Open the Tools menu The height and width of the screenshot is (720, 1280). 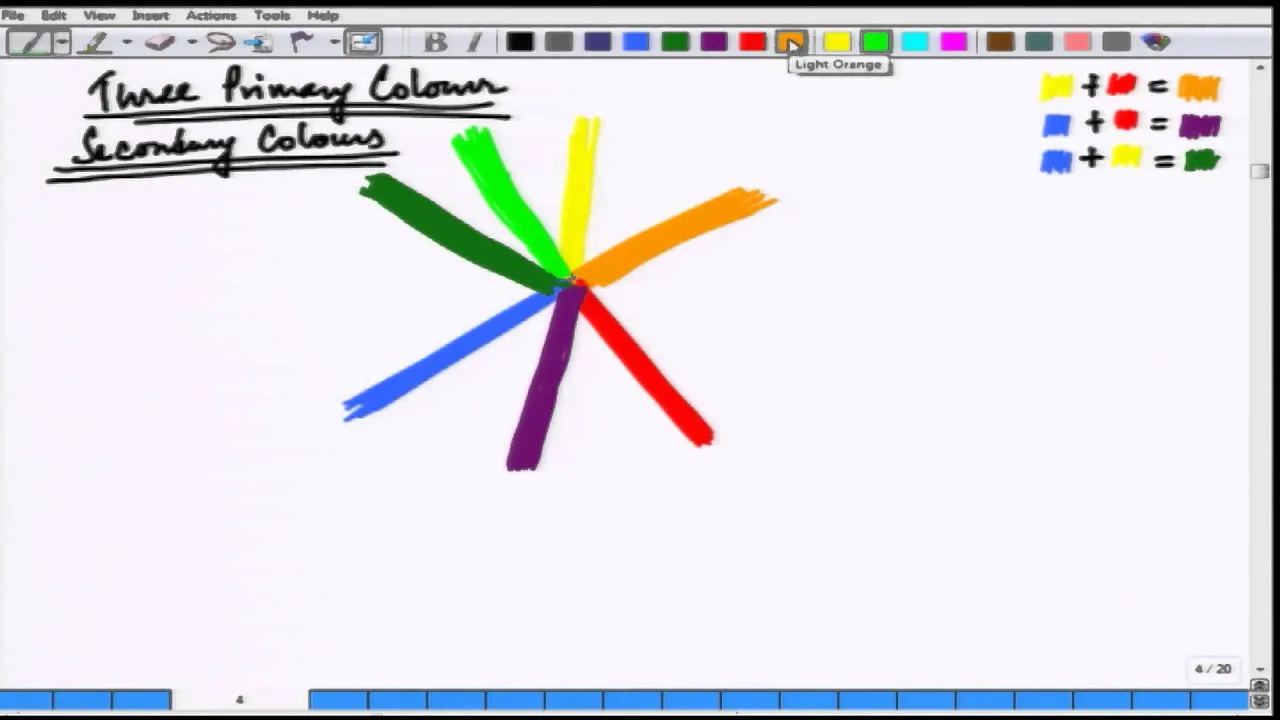pos(272,15)
